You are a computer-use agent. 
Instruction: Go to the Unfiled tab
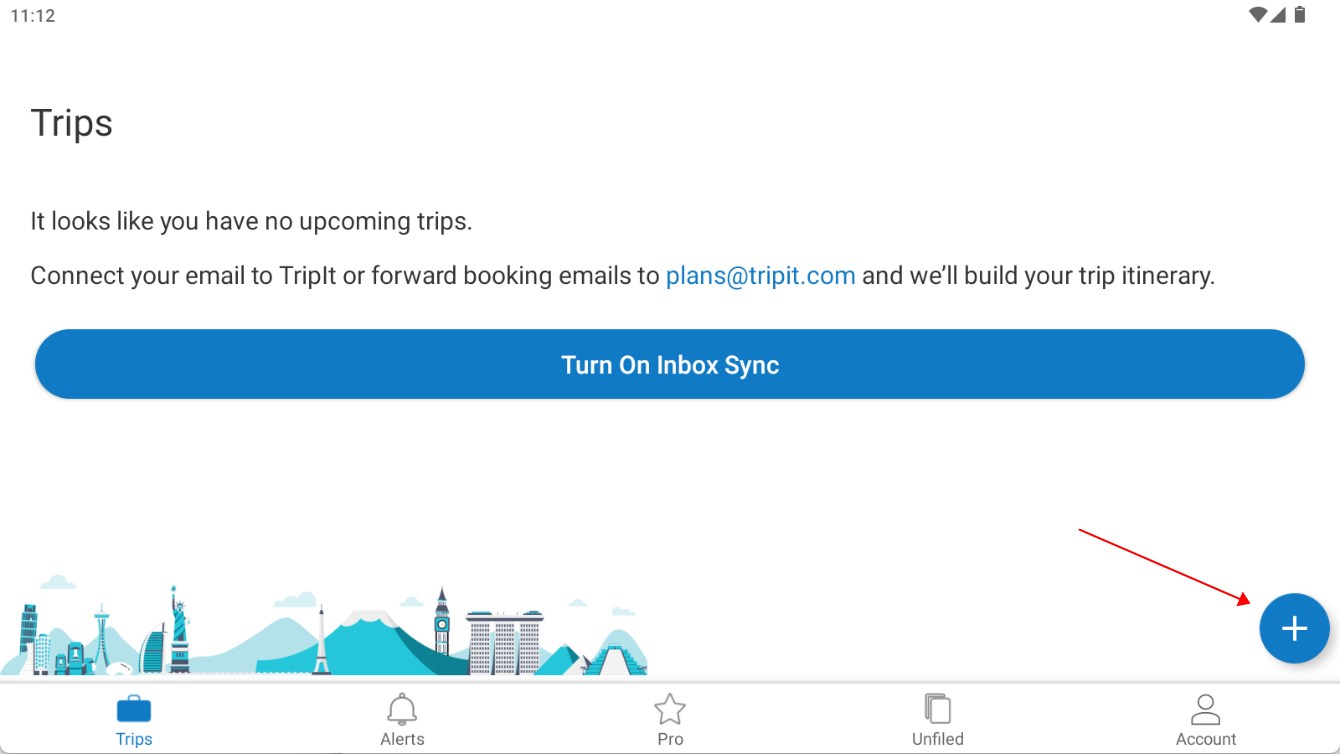click(938, 720)
